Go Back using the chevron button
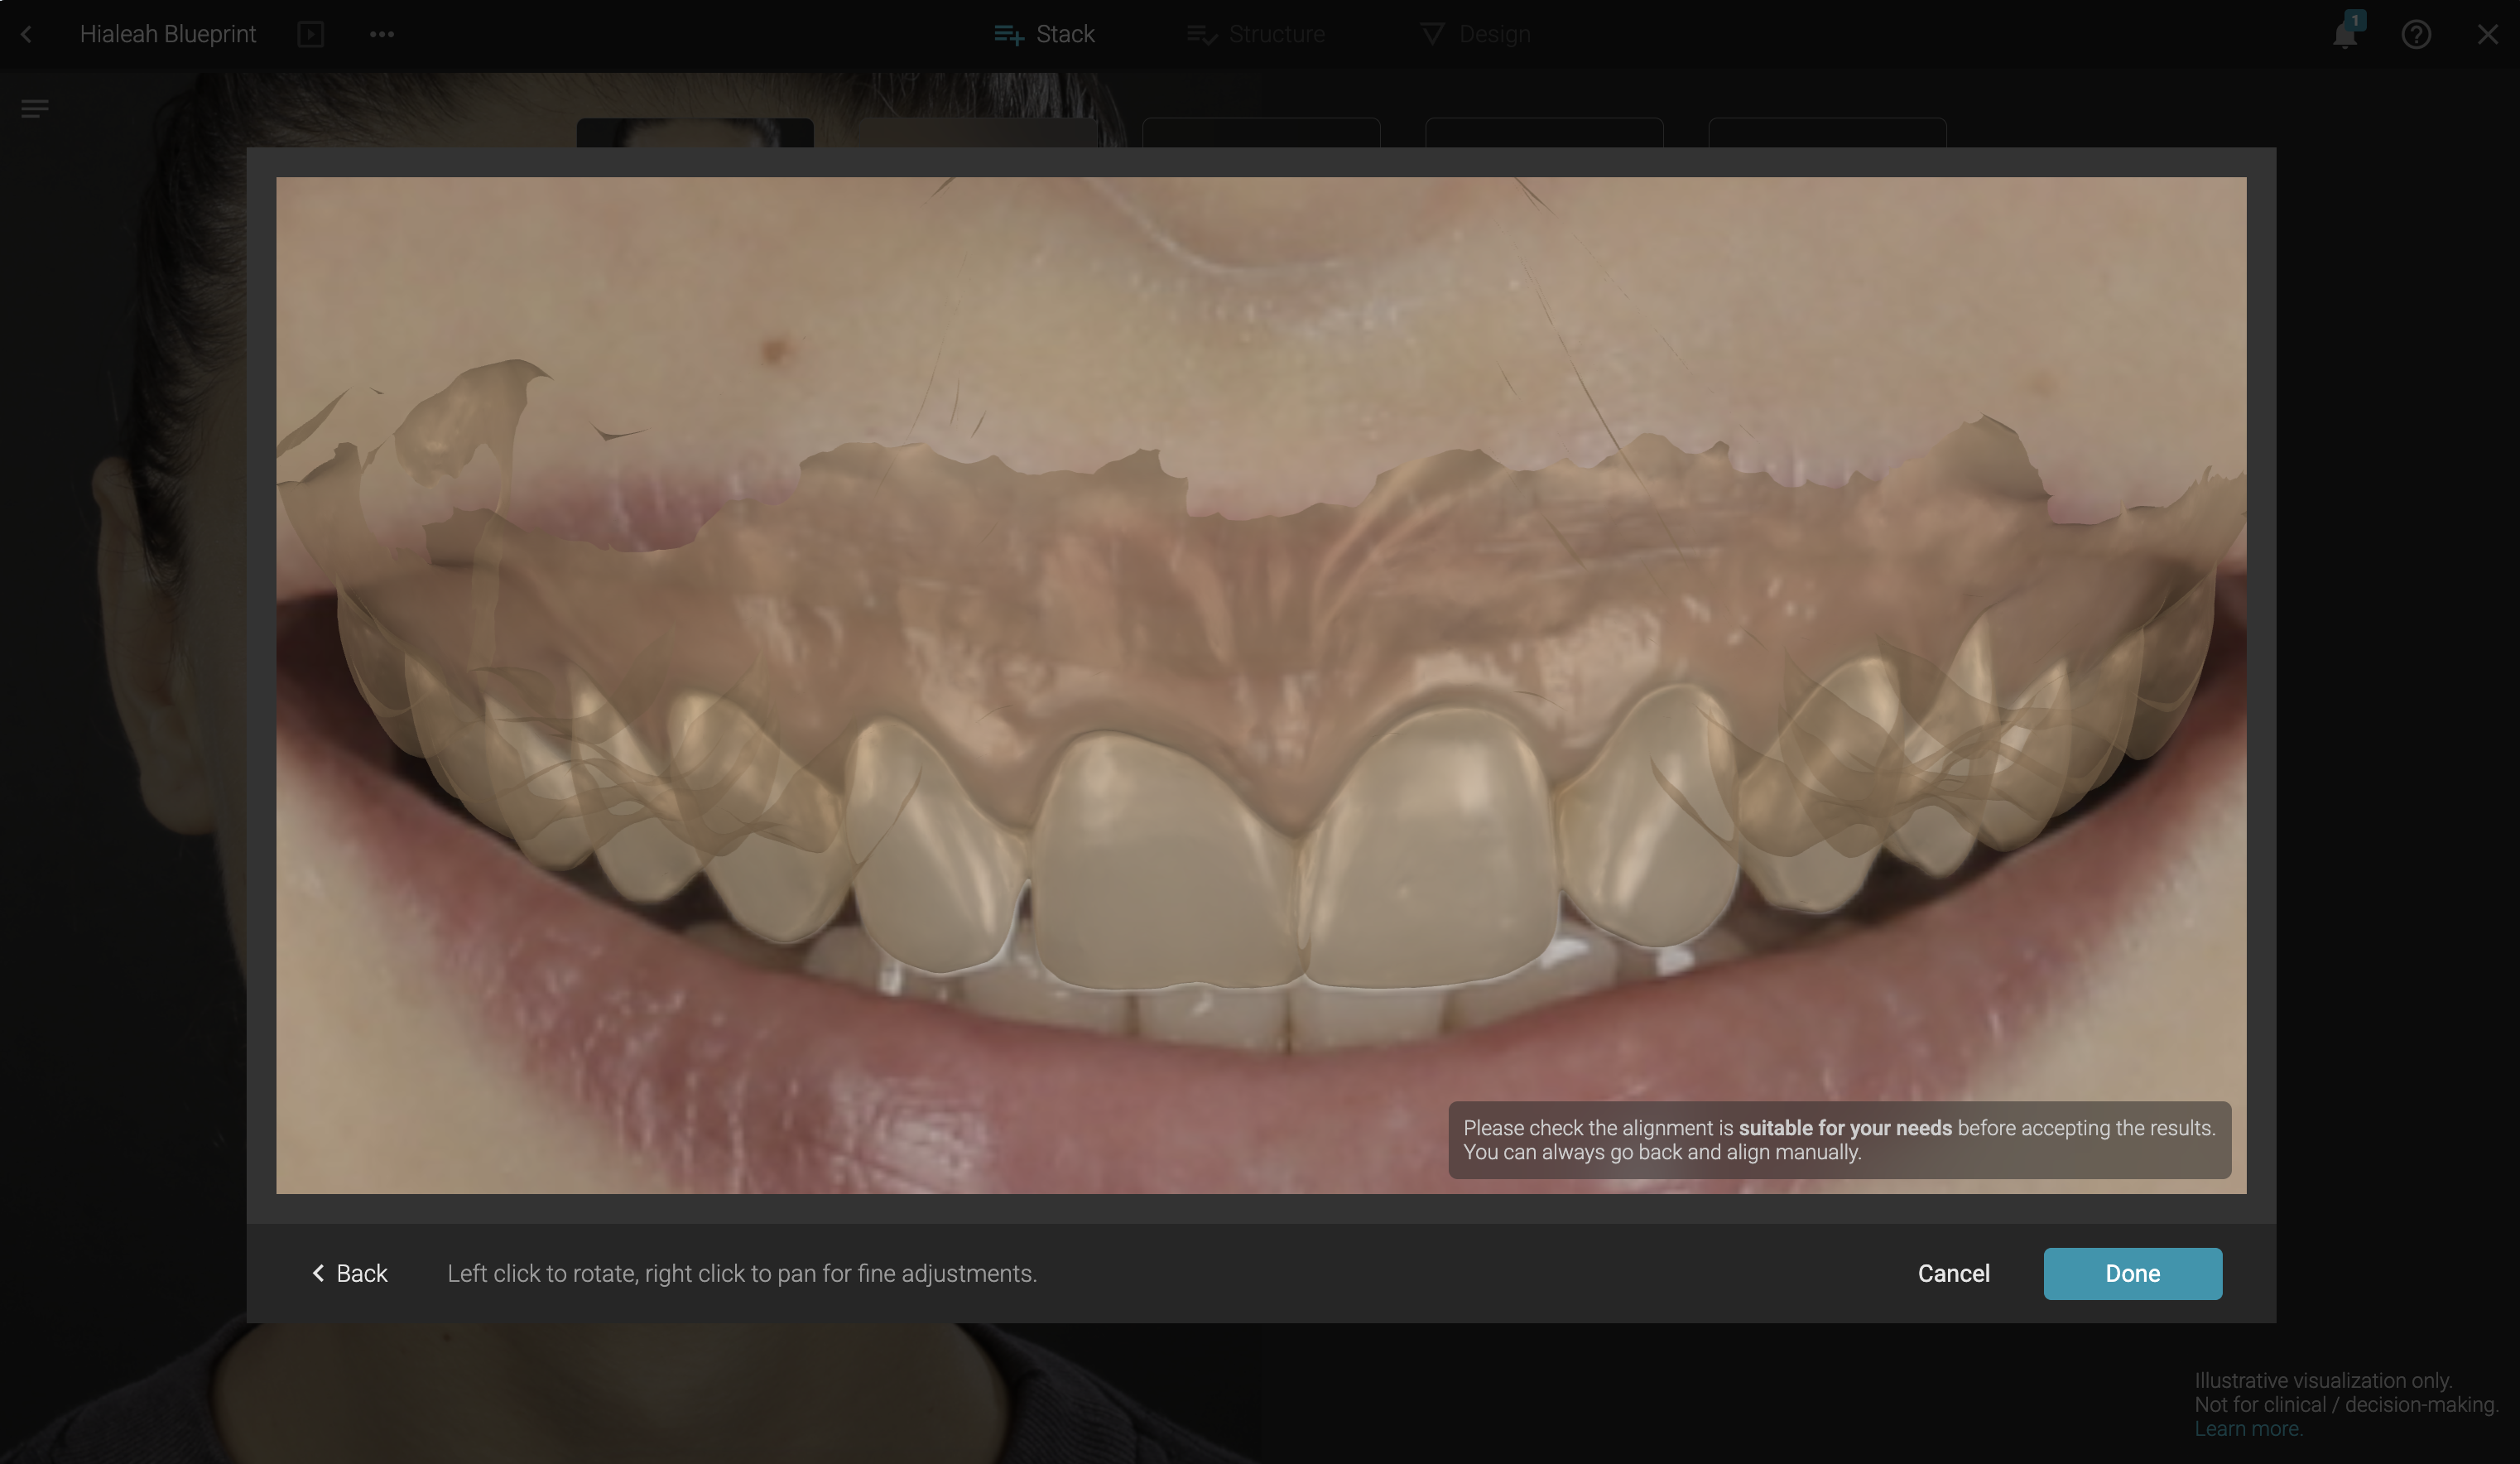This screenshot has width=2520, height=1464. click(x=349, y=1273)
